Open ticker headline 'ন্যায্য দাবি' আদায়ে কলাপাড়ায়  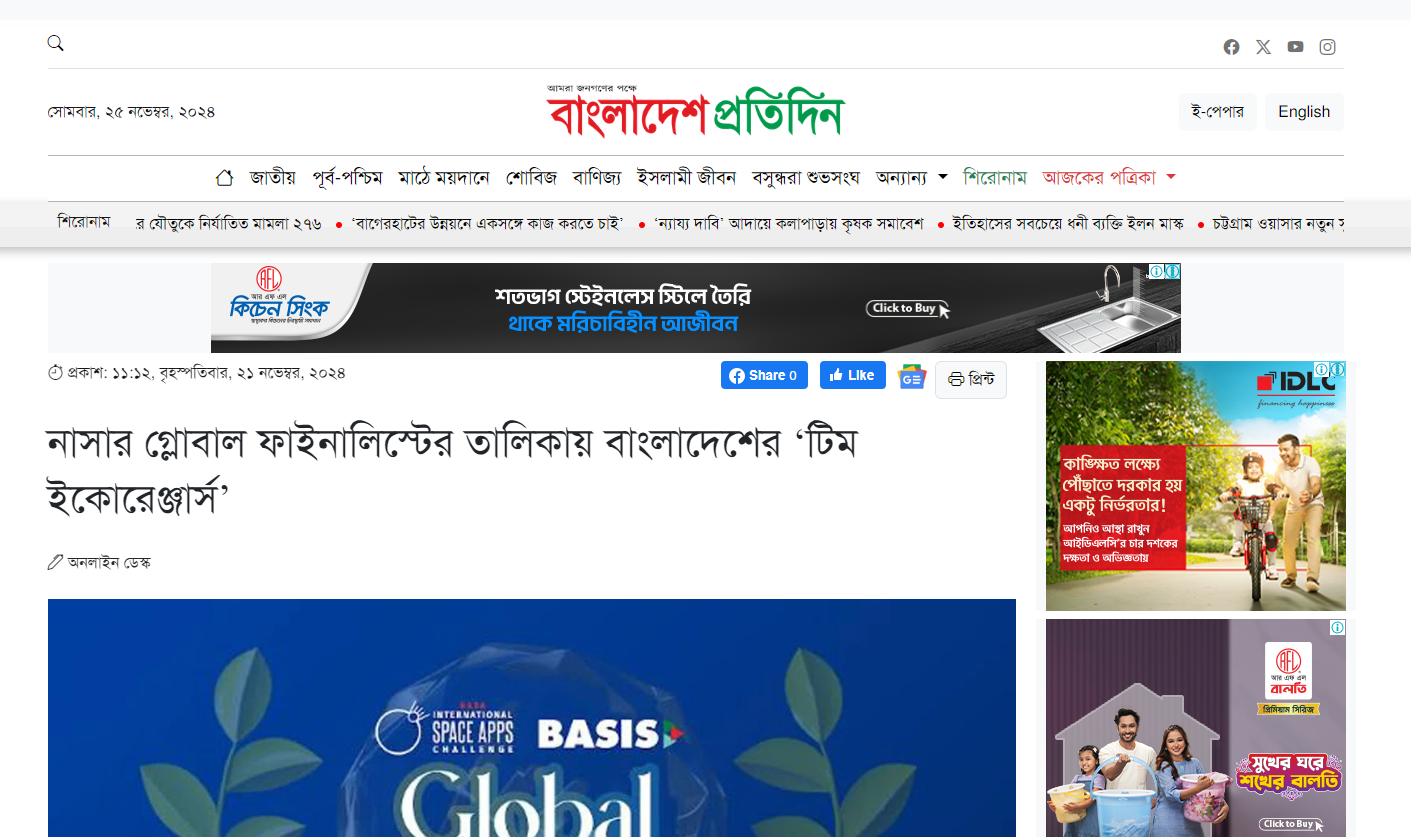tap(788, 223)
